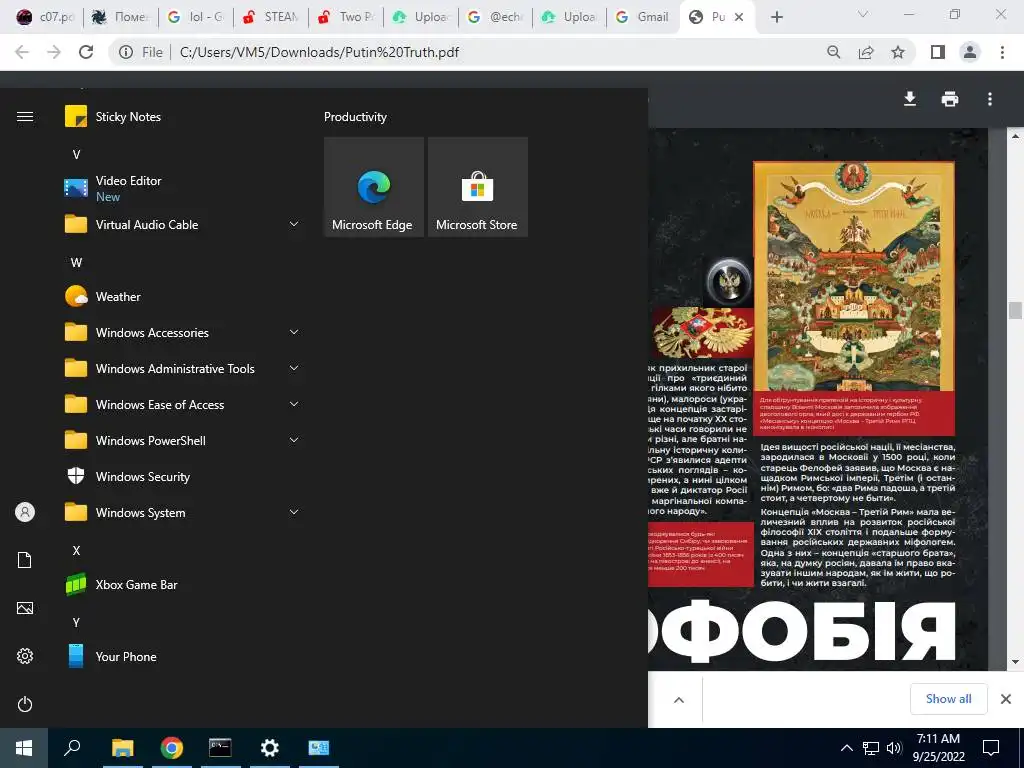The height and width of the screenshot is (768, 1024).
Task: Show hidden system tray icons
Action: tap(846, 748)
